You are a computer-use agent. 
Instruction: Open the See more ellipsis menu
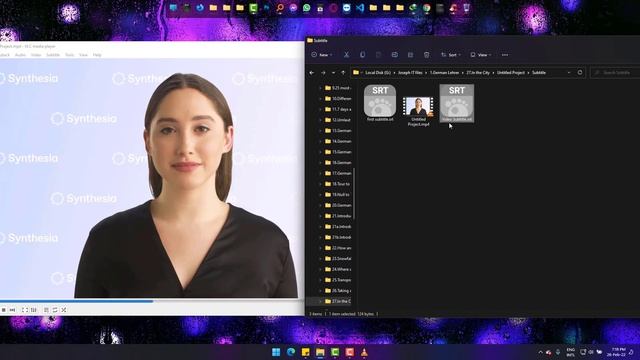505,55
